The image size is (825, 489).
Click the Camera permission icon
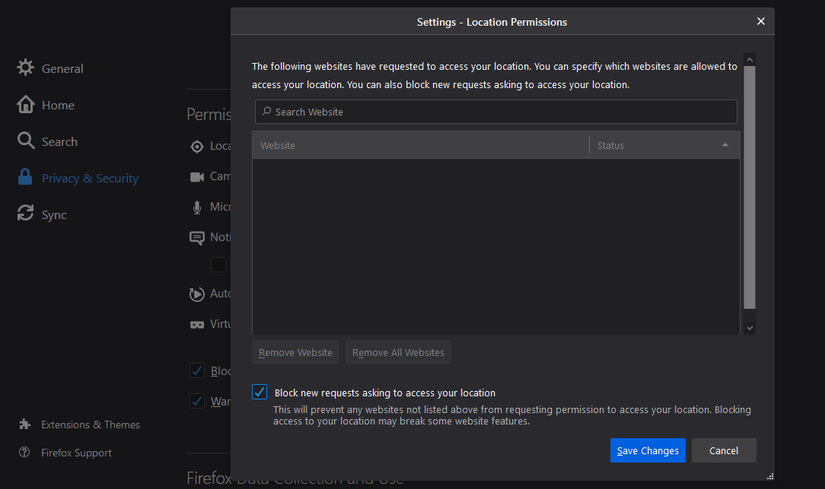[197, 177]
